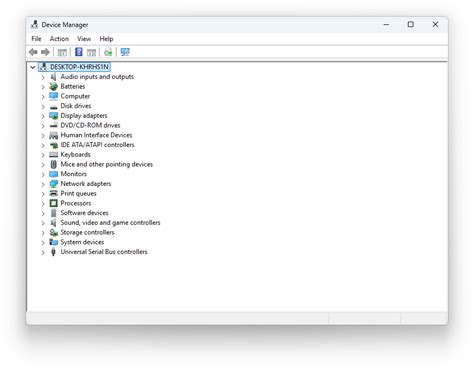Click the Processors chip icon
474x368 pixels.
click(x=53, y=203)
